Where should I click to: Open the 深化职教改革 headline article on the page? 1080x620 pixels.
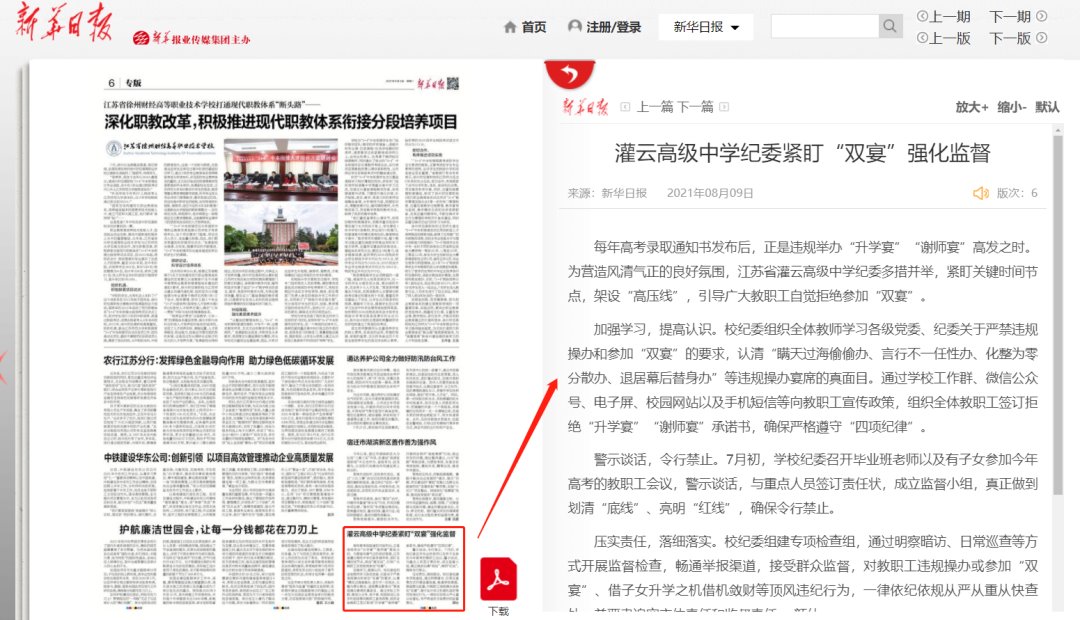pos(281,122)
